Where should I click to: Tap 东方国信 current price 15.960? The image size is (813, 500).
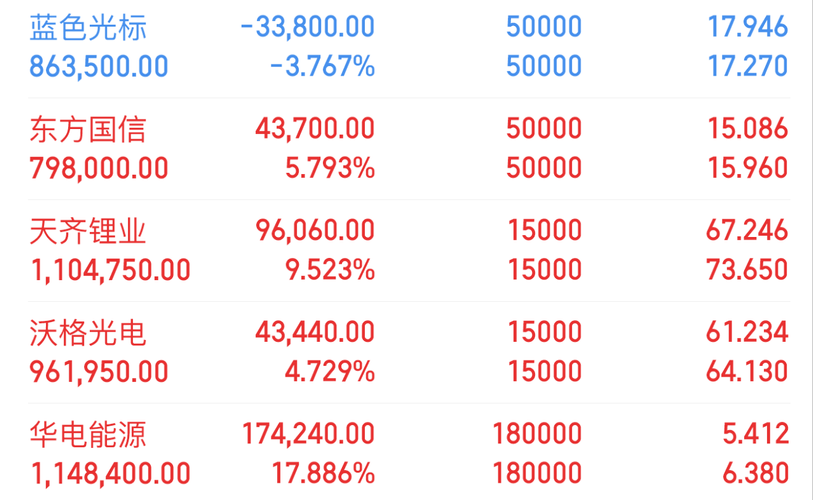tap(748, 168)
